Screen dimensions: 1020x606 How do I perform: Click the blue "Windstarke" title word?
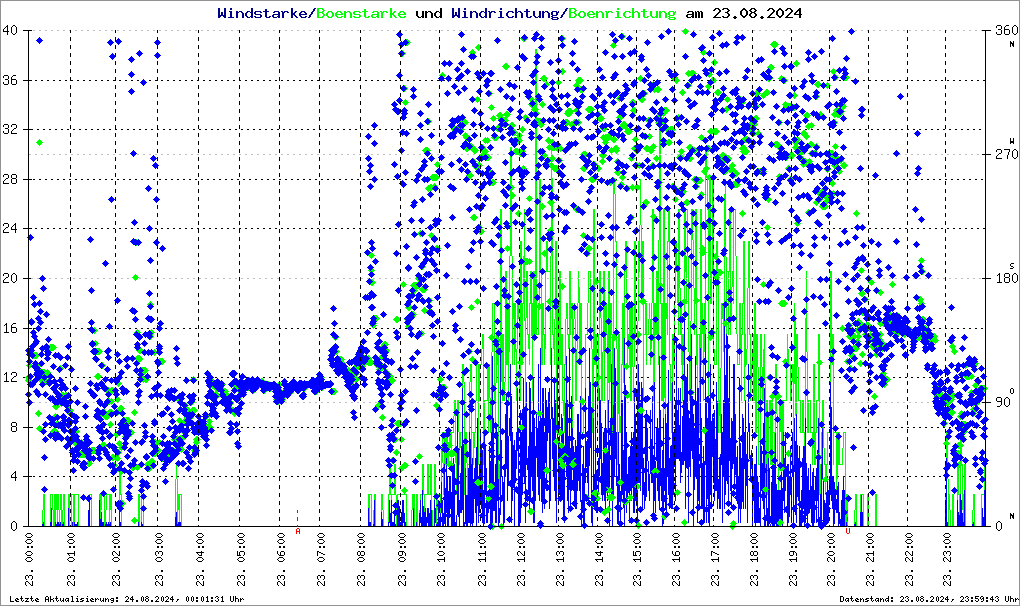[x=262, y=13]
